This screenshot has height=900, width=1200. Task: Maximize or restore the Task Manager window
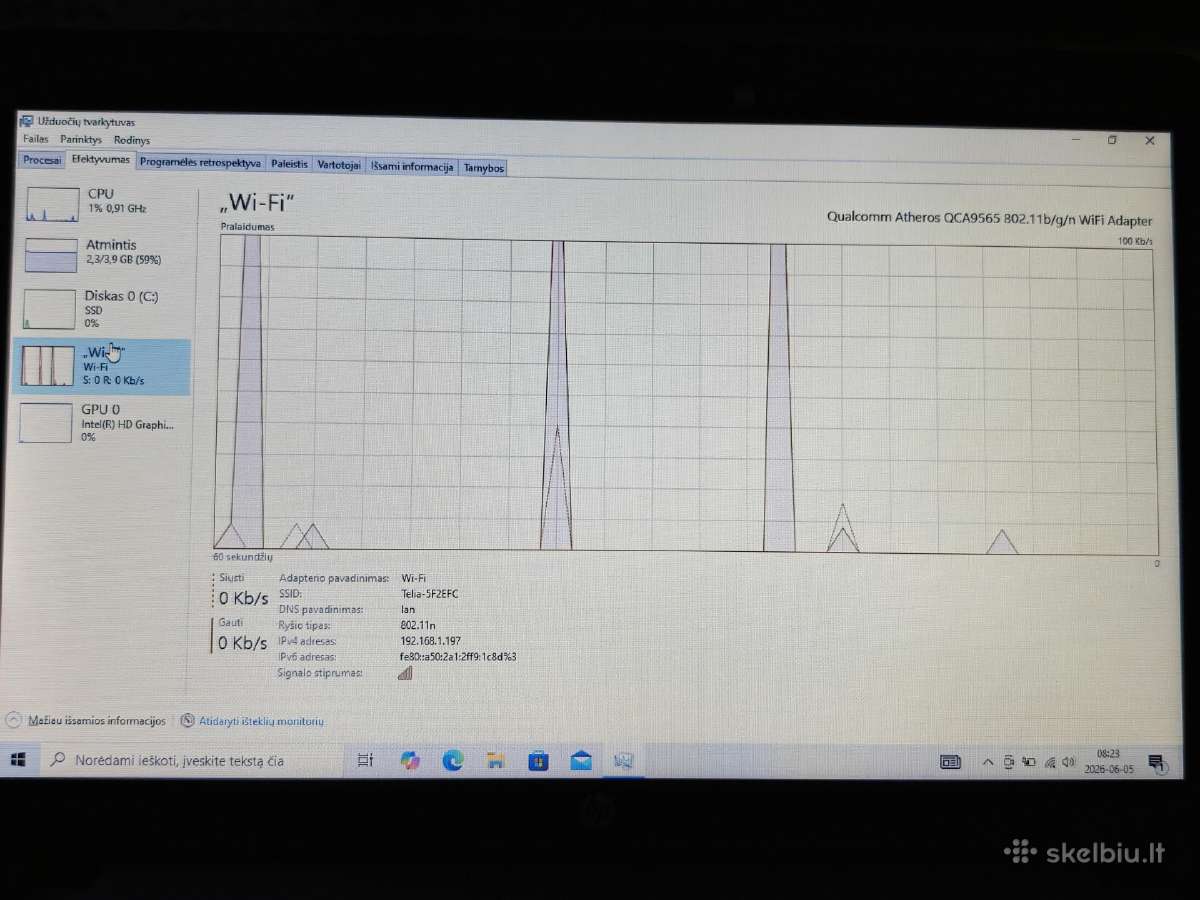[1112, 140]
